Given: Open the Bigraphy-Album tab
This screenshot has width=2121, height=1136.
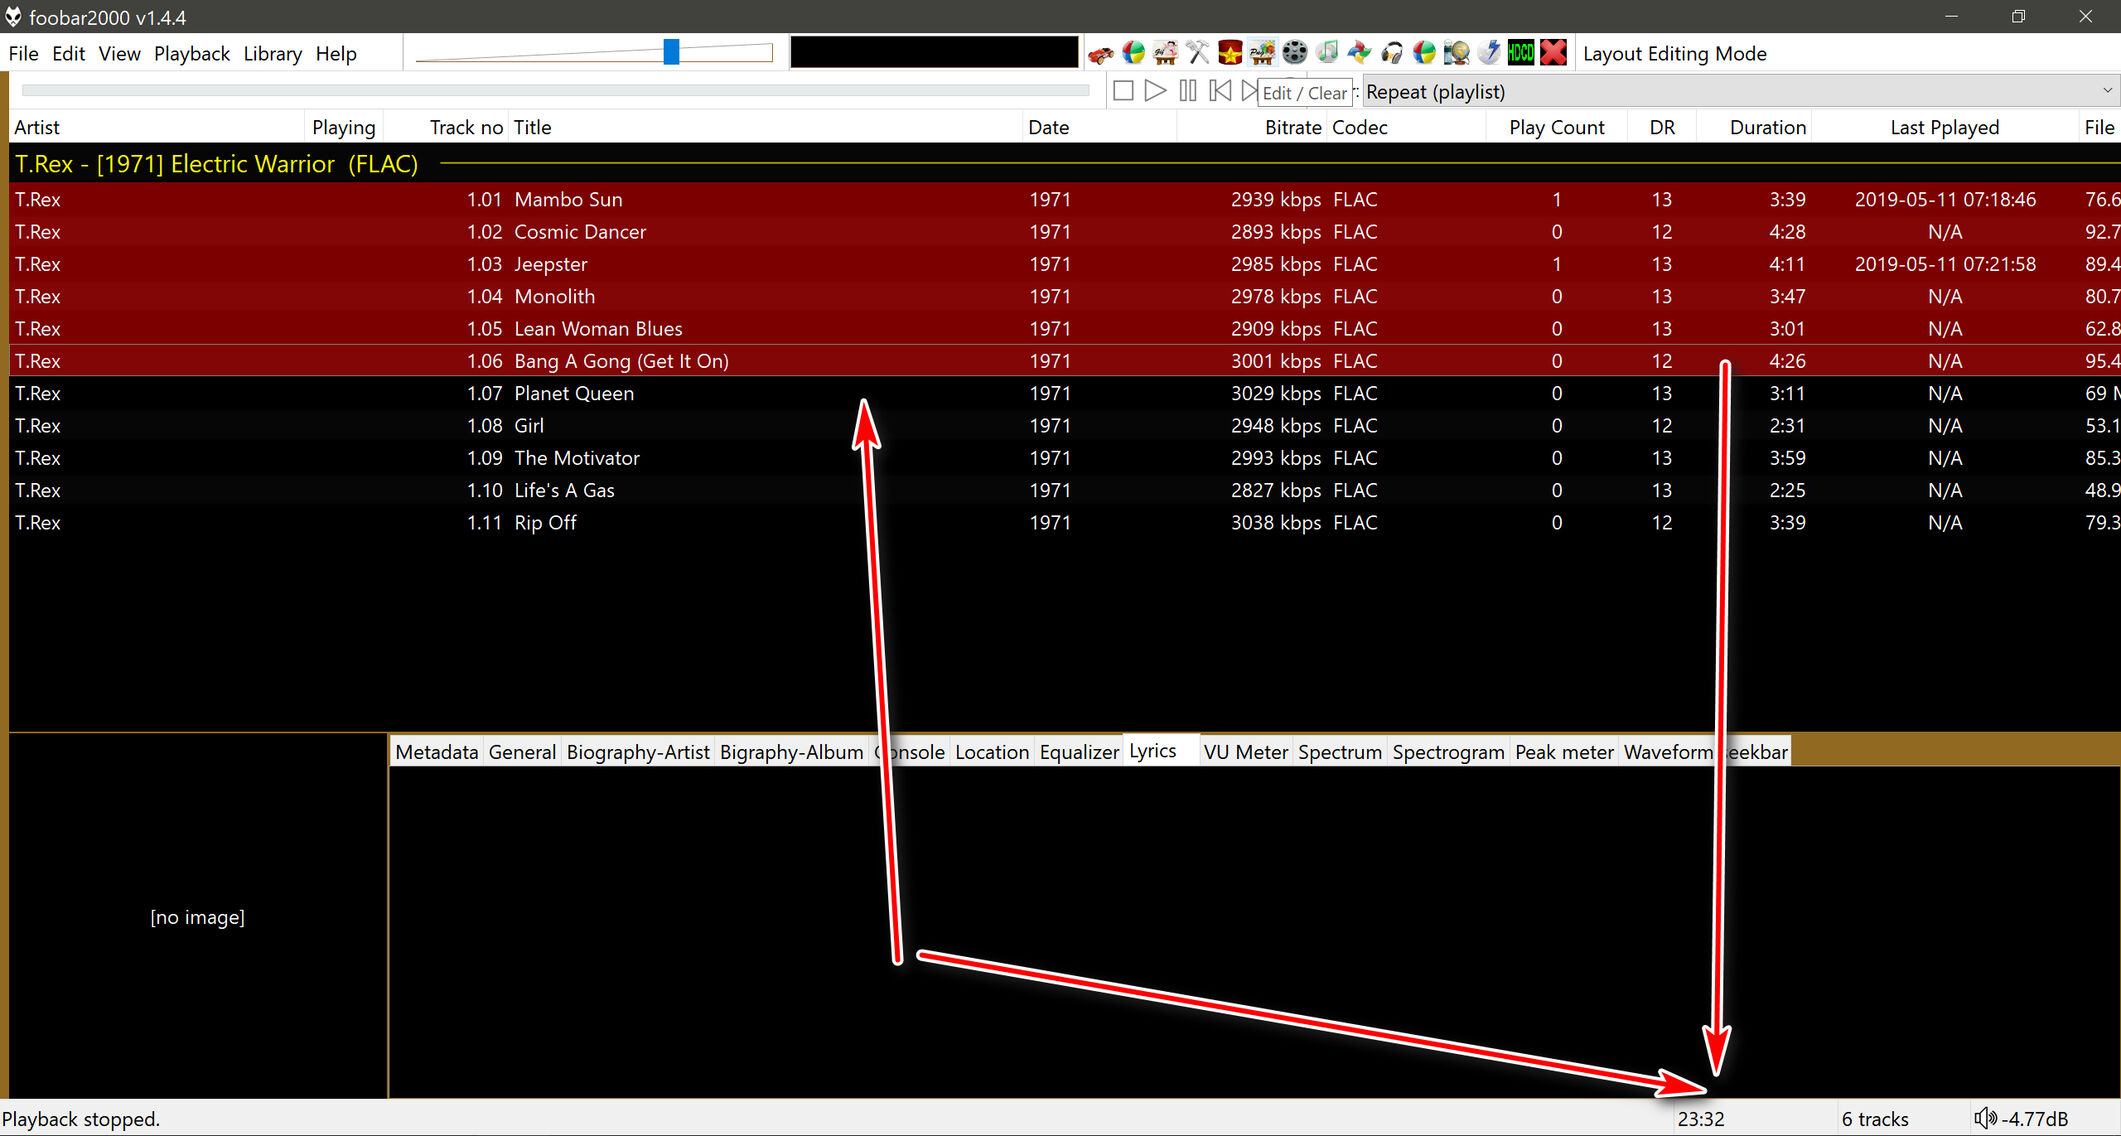Looking at the screenshot, I should 791,752.
